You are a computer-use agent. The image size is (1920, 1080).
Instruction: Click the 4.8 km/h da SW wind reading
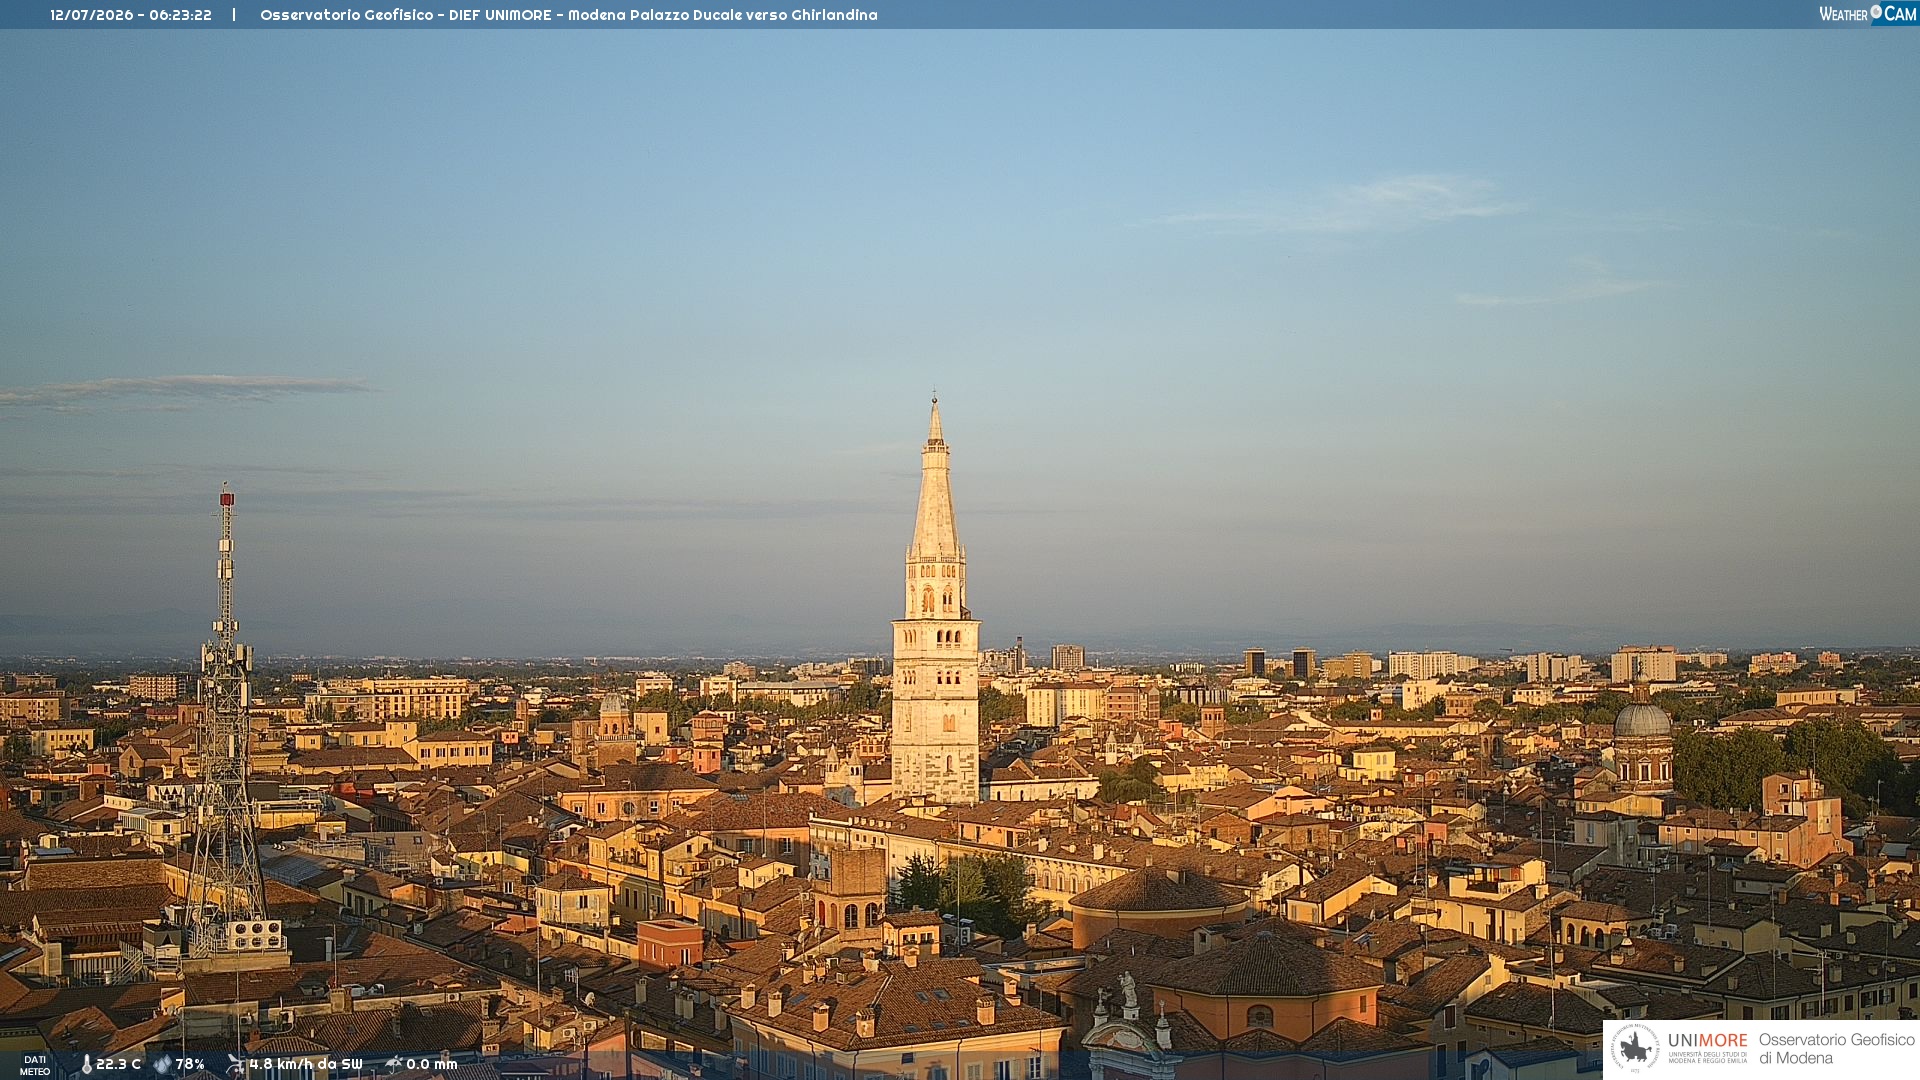[x=306, y=1064]
